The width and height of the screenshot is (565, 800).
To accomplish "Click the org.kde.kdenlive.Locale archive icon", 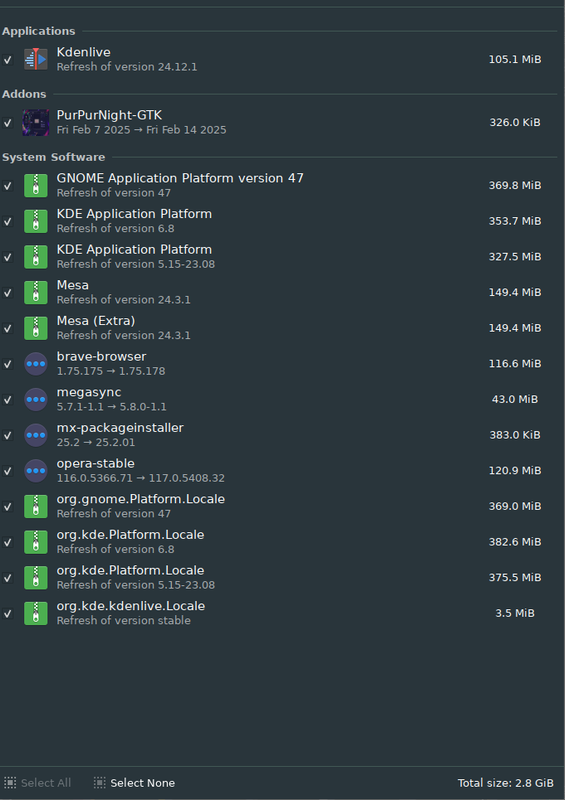I will (x=36, y=613).
